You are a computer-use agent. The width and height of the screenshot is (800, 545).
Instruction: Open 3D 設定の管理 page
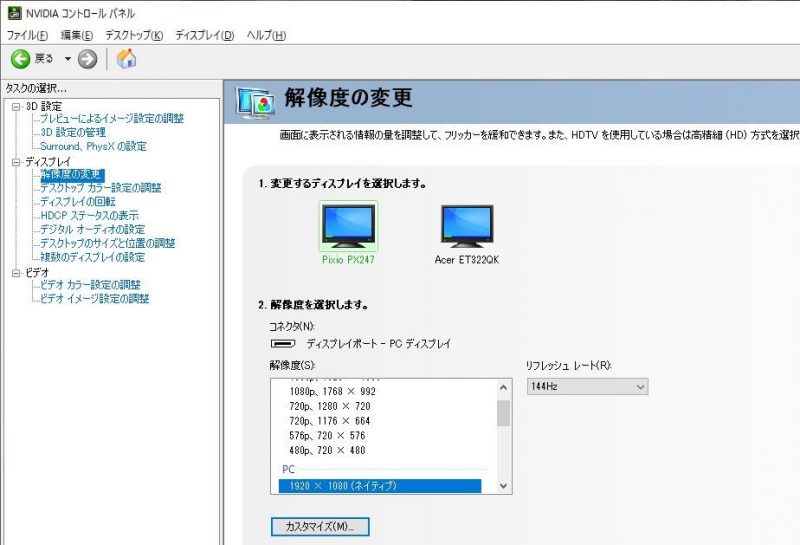[73, 132]
